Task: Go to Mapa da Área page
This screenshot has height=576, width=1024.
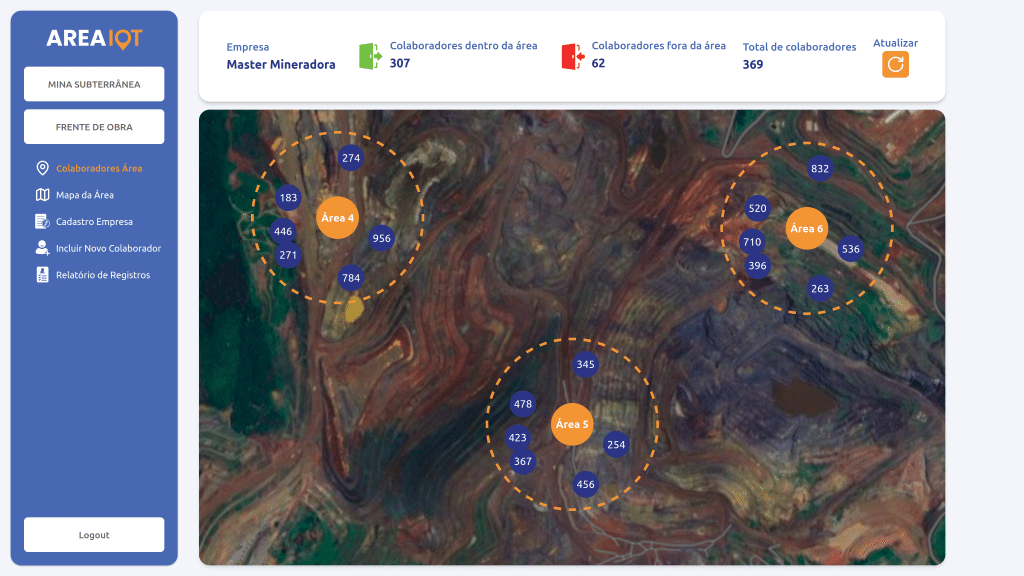Action: [x=85, y=195]
